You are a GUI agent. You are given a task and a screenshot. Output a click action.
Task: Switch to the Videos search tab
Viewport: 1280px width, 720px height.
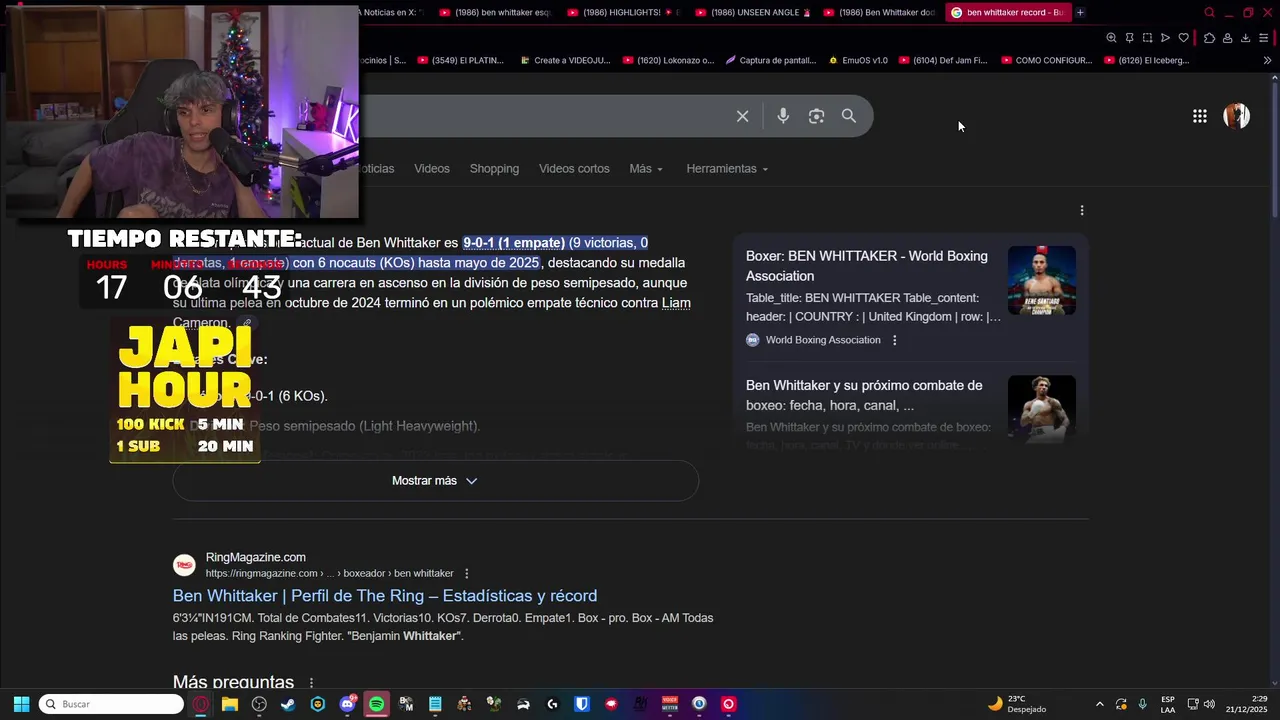[x=432, y=169]
